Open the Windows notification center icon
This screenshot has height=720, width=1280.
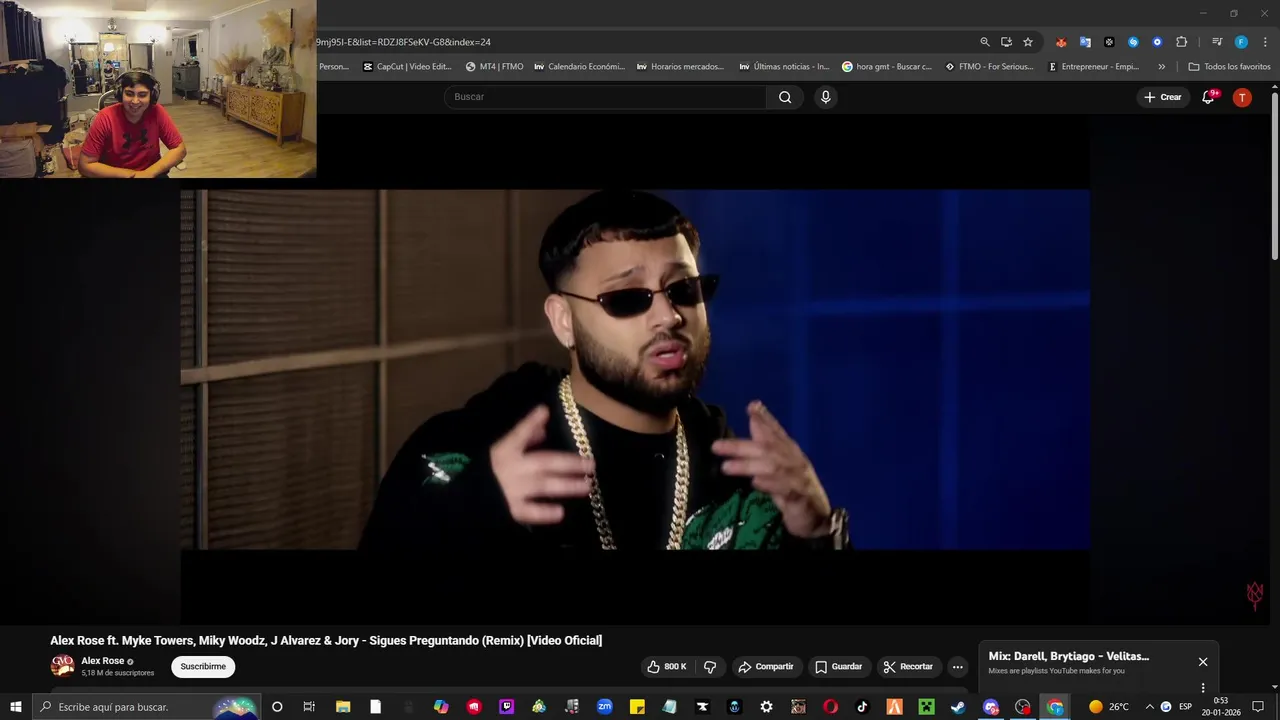[1258, 707]
